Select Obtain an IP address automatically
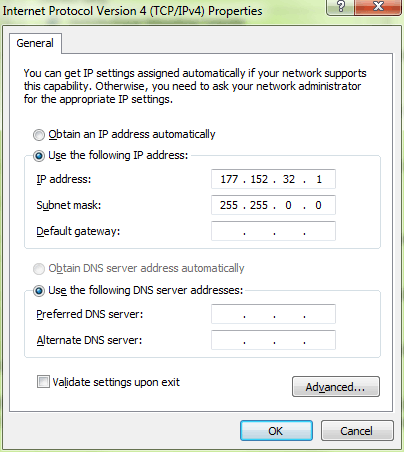The image size is (404, 452). click(39, 135)
